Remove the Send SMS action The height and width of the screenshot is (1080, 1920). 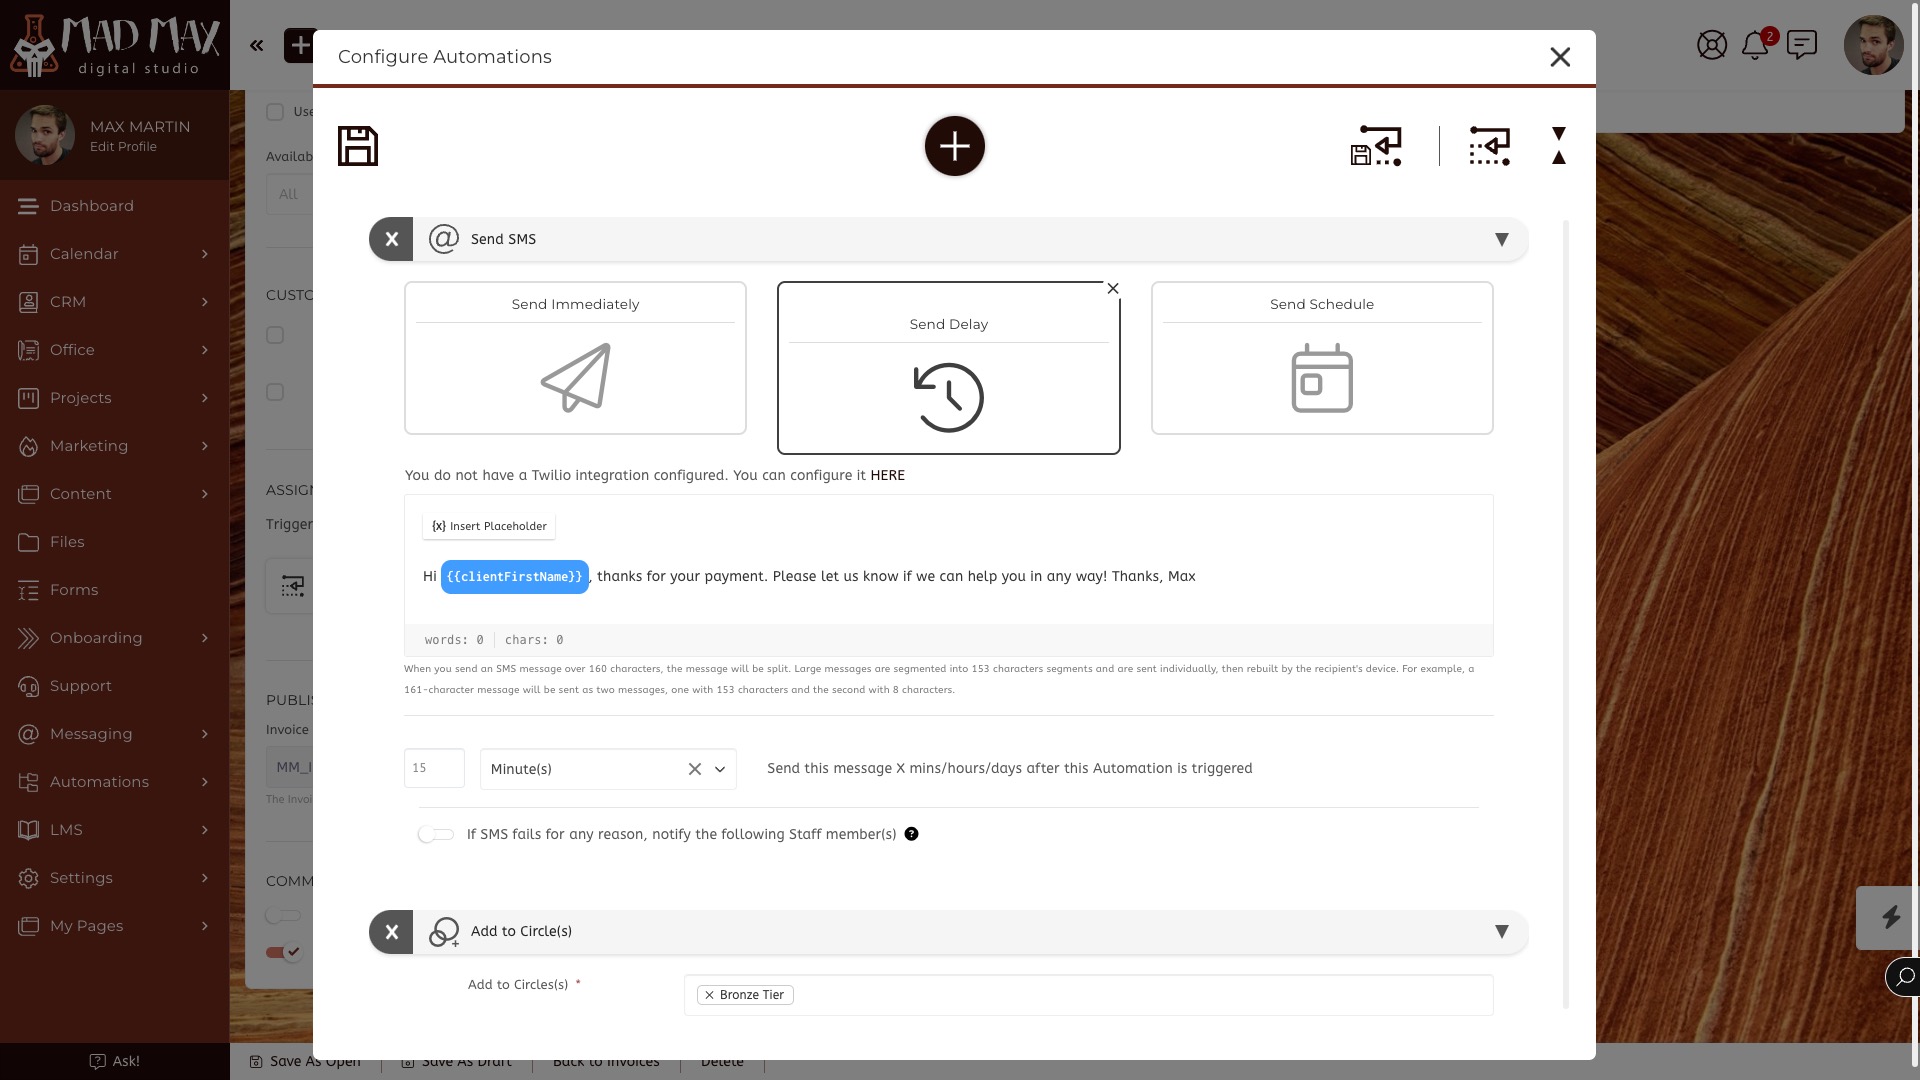click(391, 240)
